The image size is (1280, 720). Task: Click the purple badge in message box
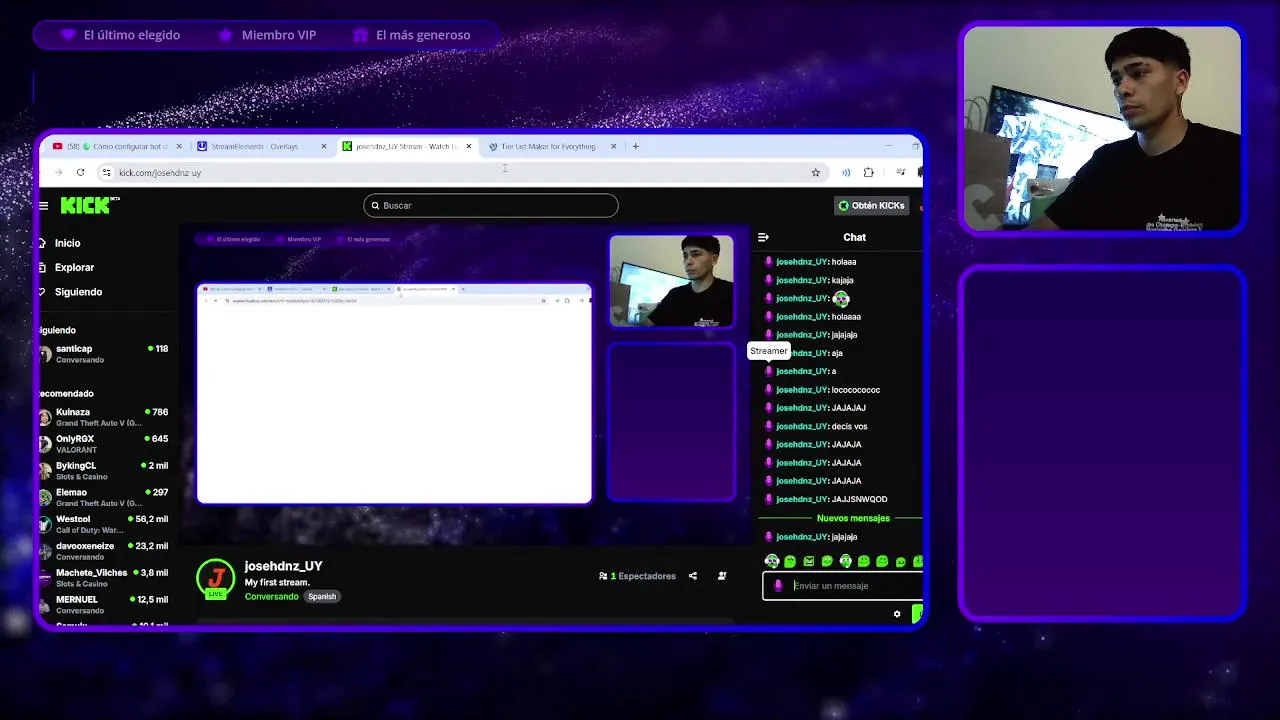coord(779,586)
